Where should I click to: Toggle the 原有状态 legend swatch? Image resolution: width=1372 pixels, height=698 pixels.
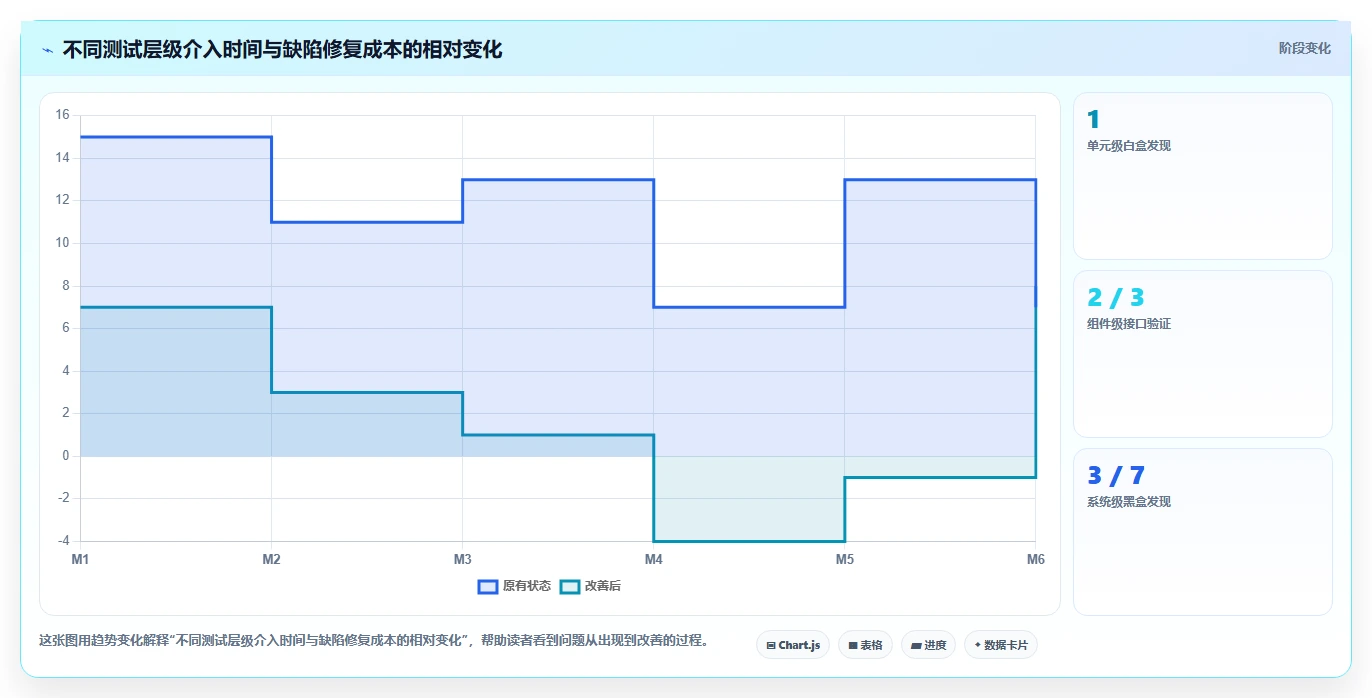pos(488,586)
